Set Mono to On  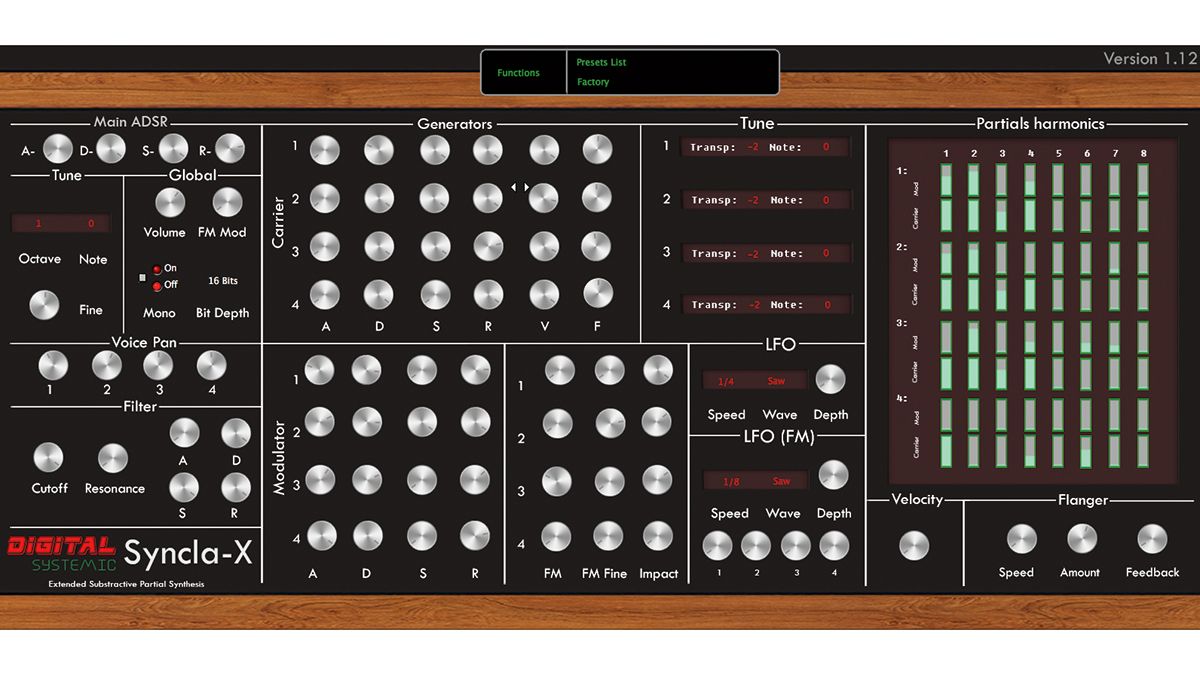tap(157, 267)
